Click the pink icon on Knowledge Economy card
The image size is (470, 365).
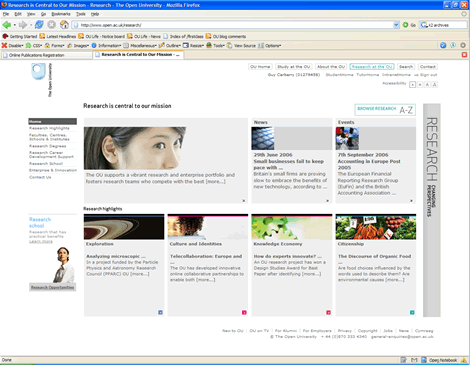click(x=328, y=312)
